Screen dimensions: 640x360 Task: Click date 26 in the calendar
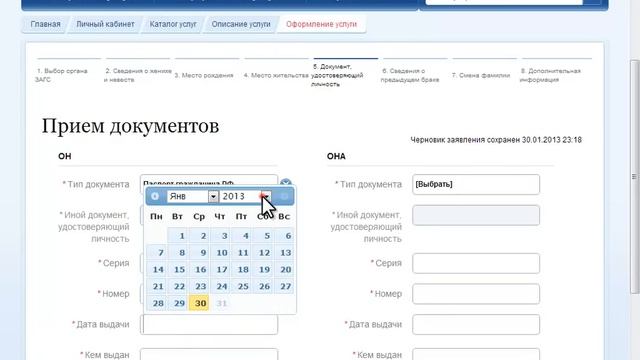262,287
